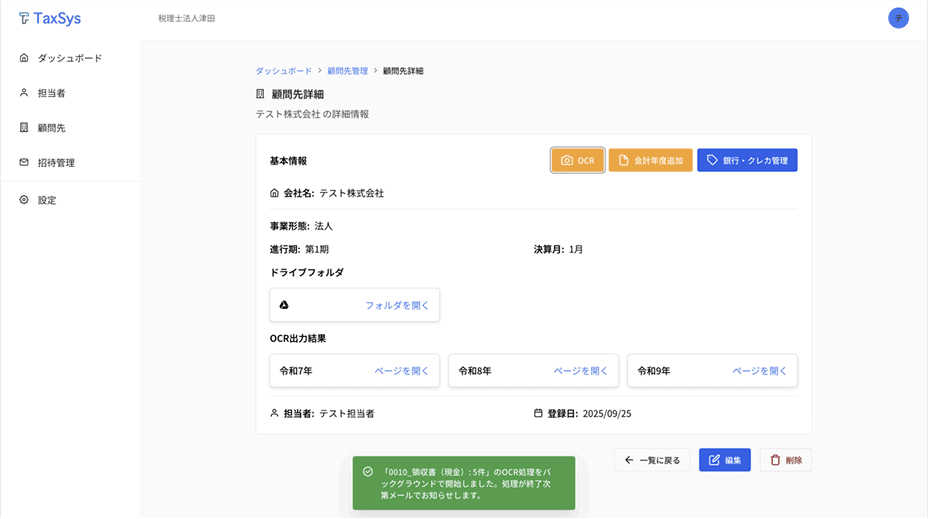Click the OCR started notification message

pyautogui.click(x=466, y=483)
